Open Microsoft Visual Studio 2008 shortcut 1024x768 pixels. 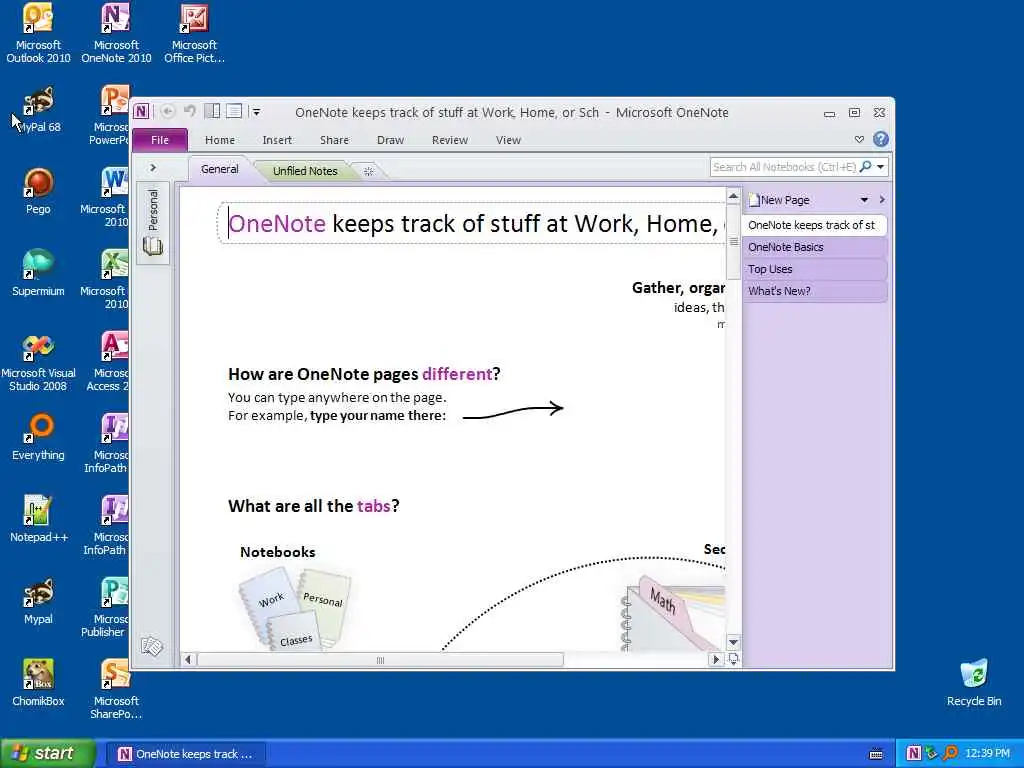pos(38,362)
